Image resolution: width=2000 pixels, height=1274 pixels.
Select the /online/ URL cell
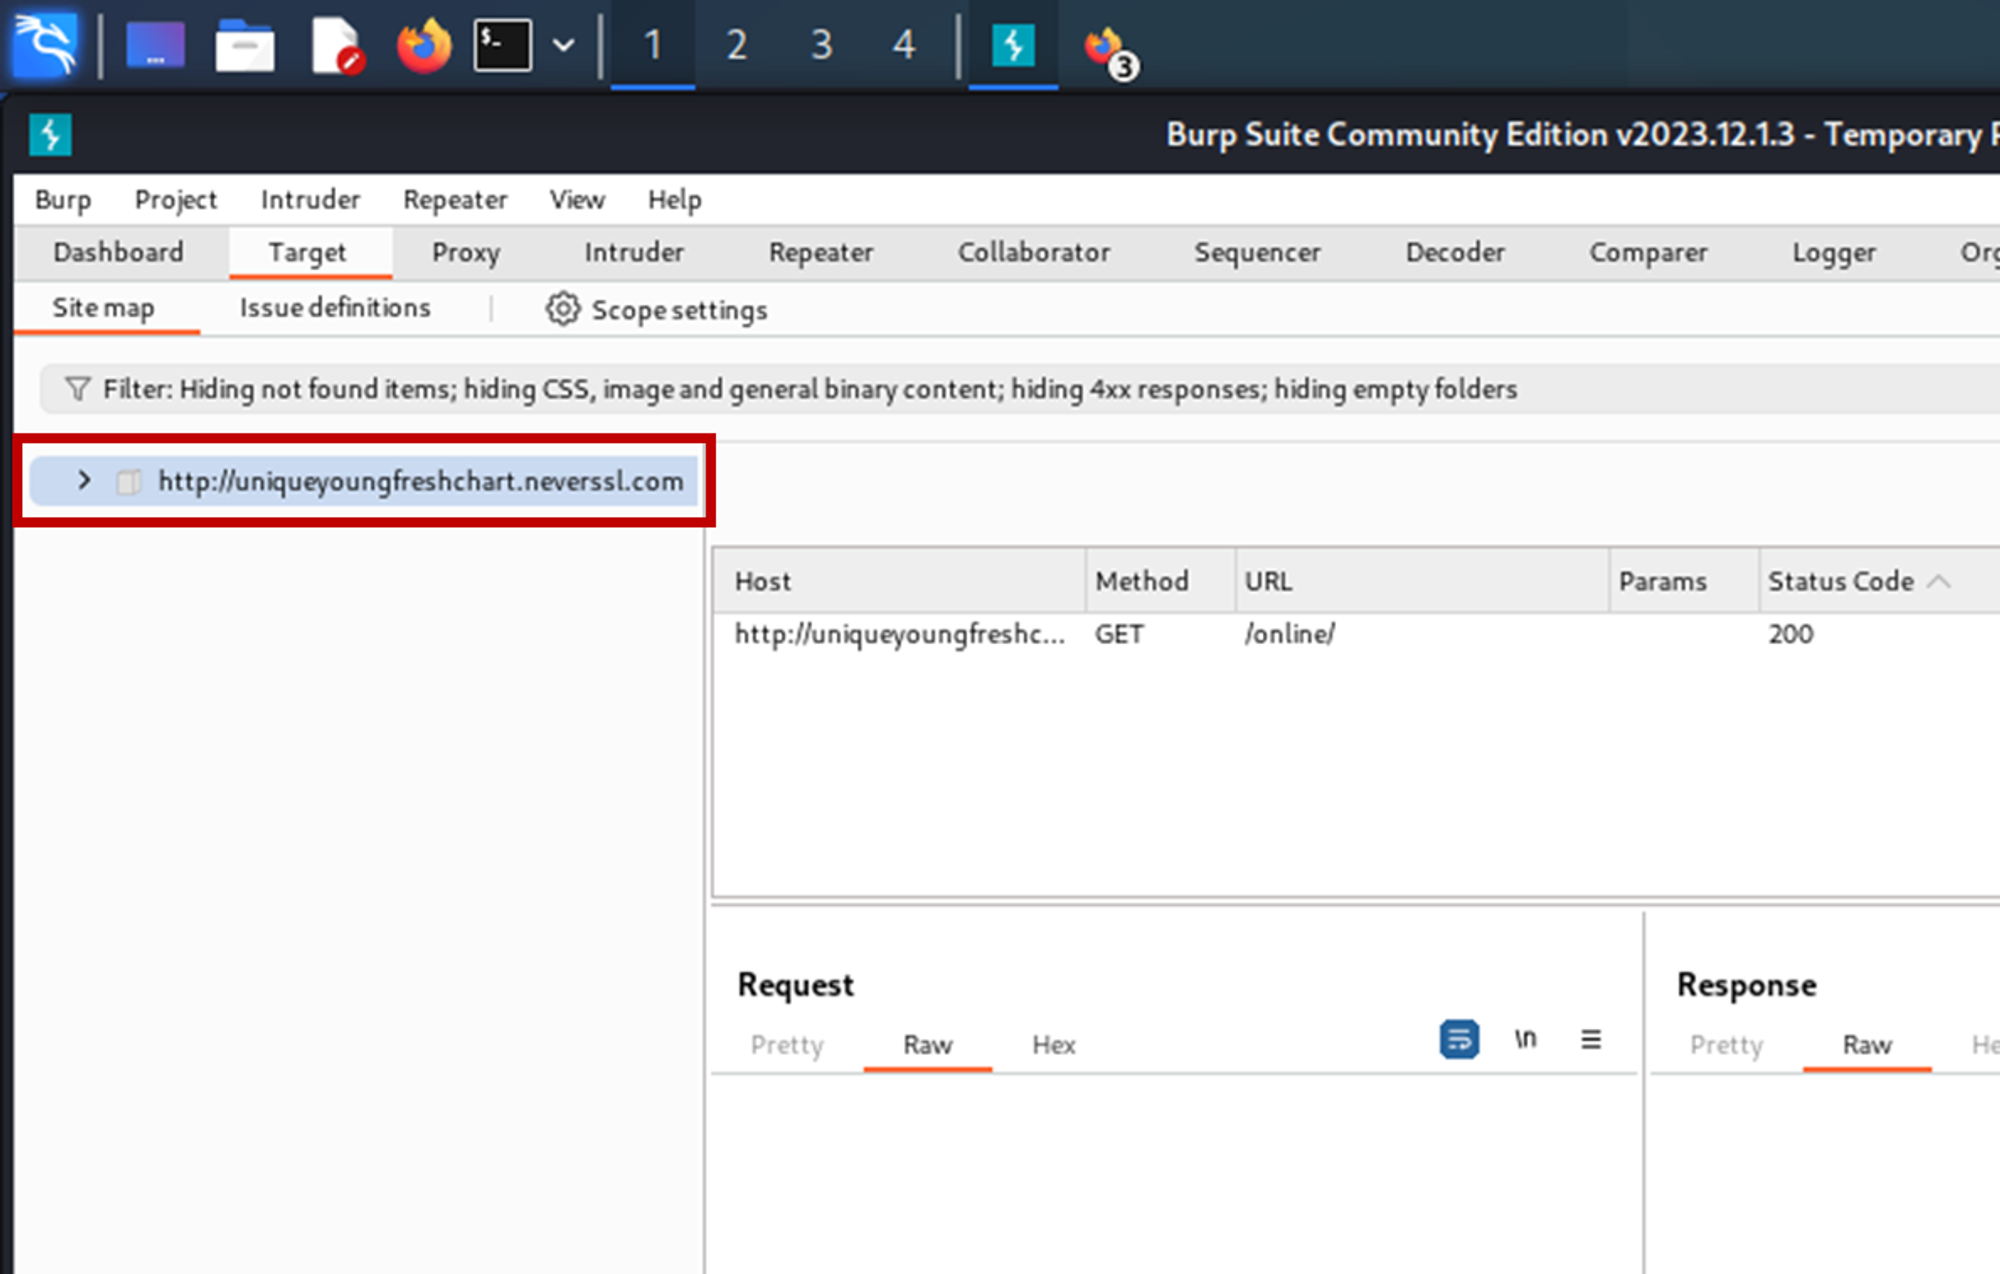(x=1289, y=634)
